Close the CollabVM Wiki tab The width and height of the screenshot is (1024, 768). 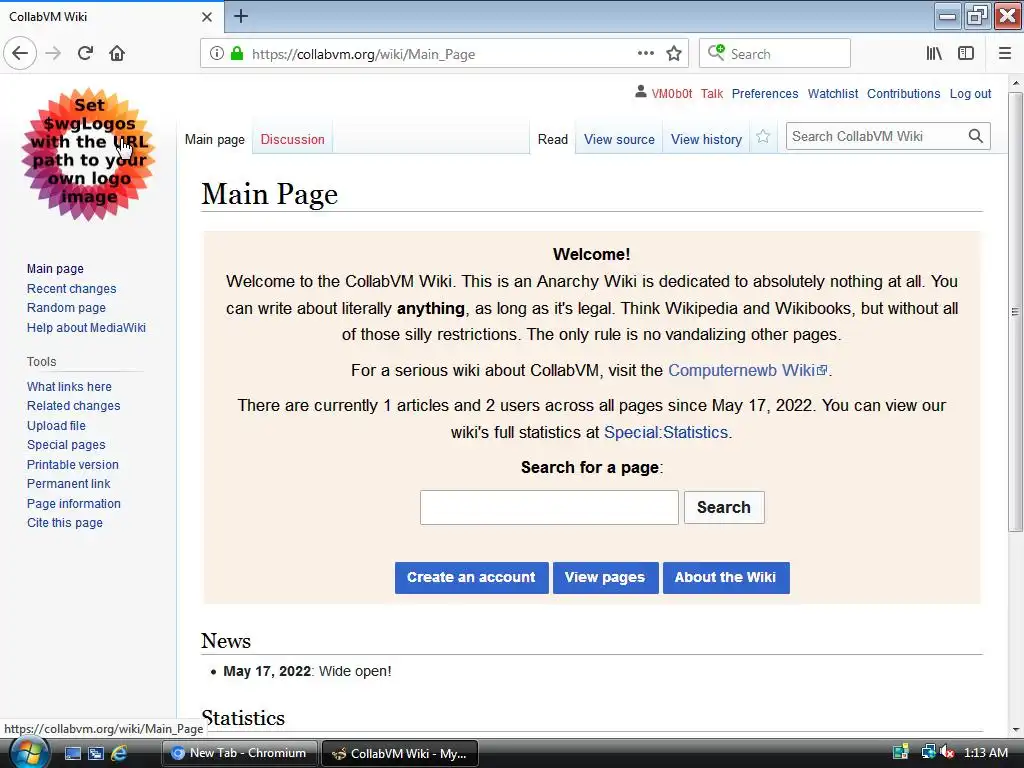tap(207, 17)
